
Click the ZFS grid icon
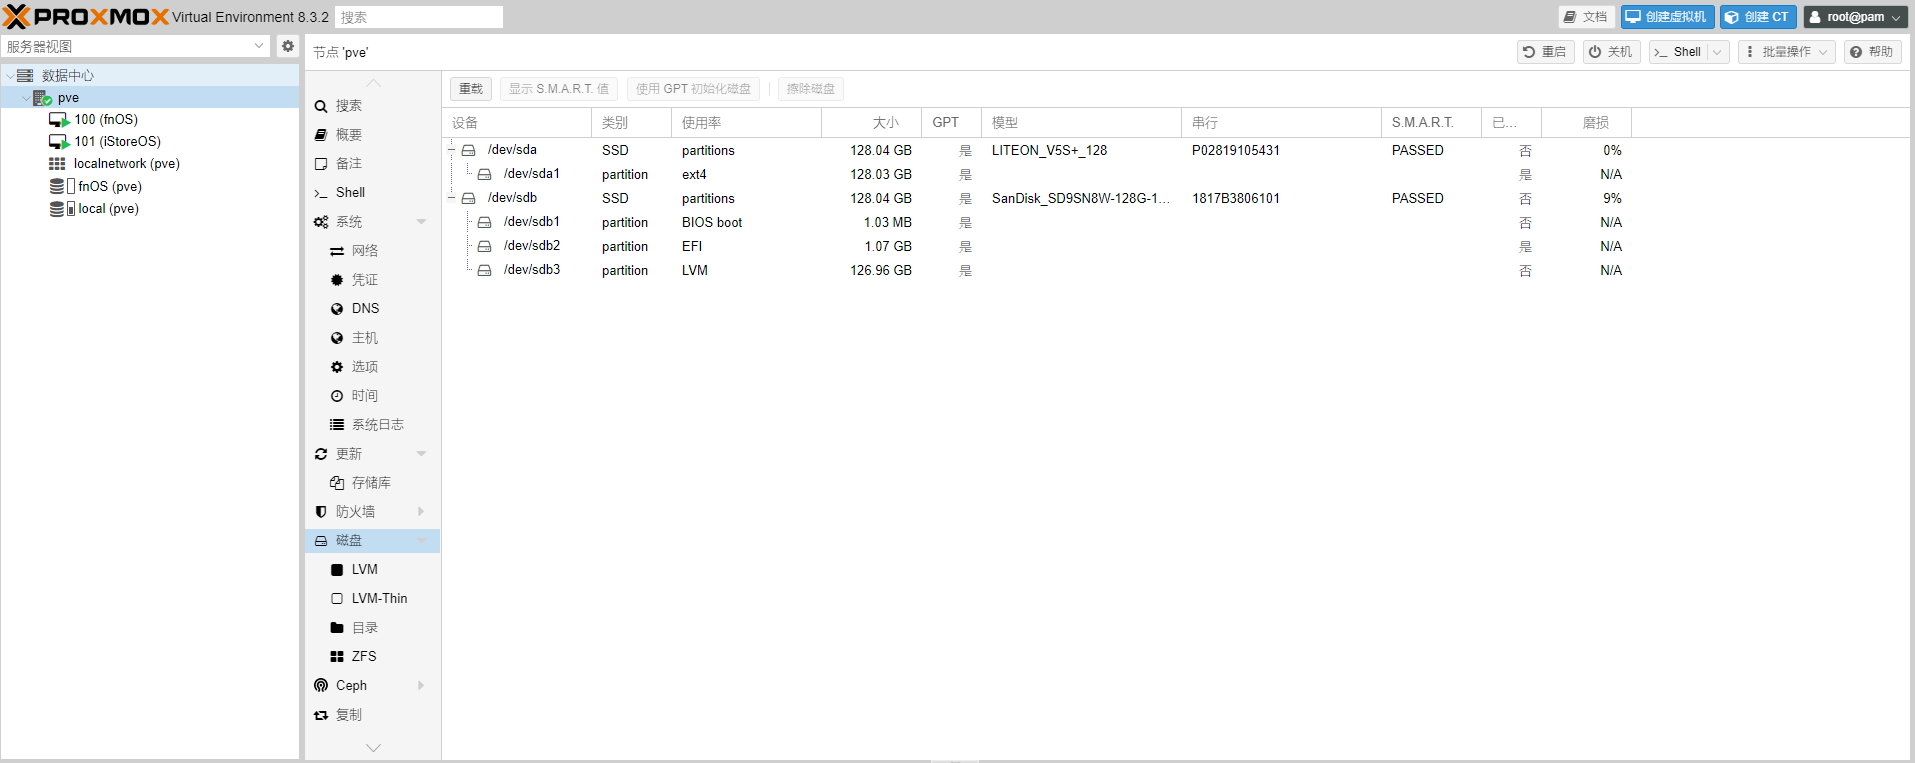click(337, 657)
